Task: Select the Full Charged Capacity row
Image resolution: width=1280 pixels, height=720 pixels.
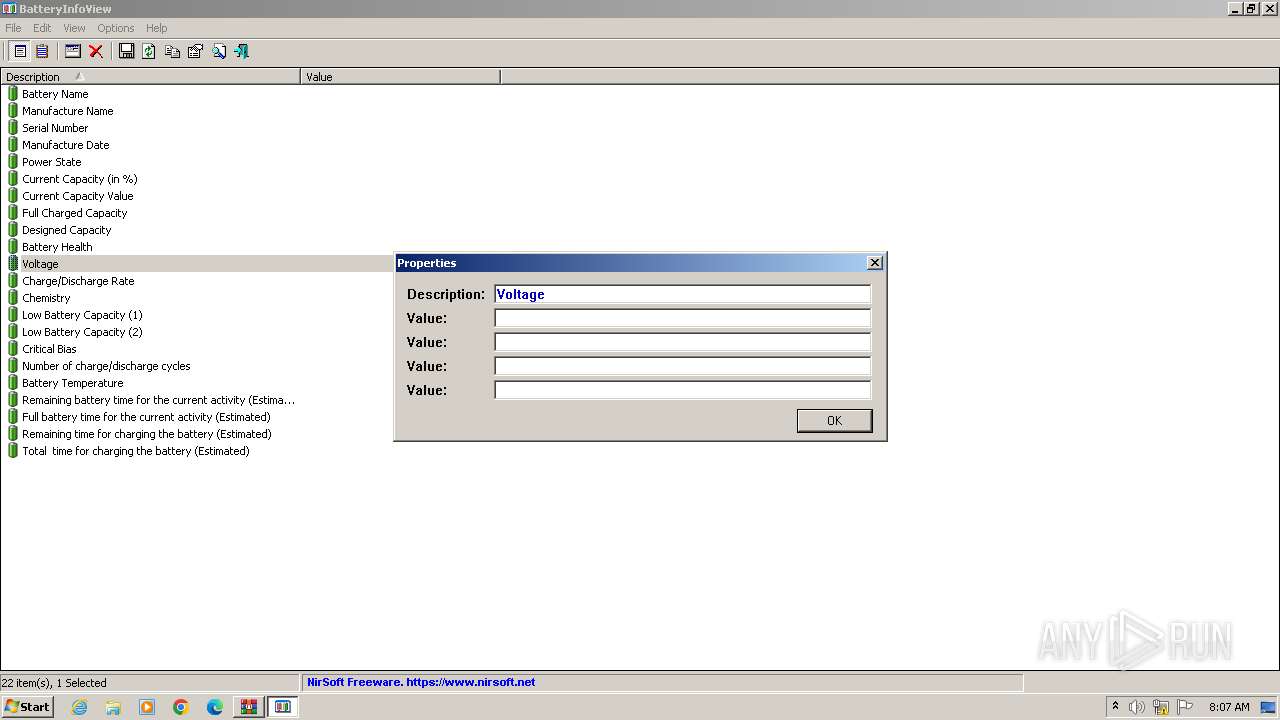Action: point(75,213)
